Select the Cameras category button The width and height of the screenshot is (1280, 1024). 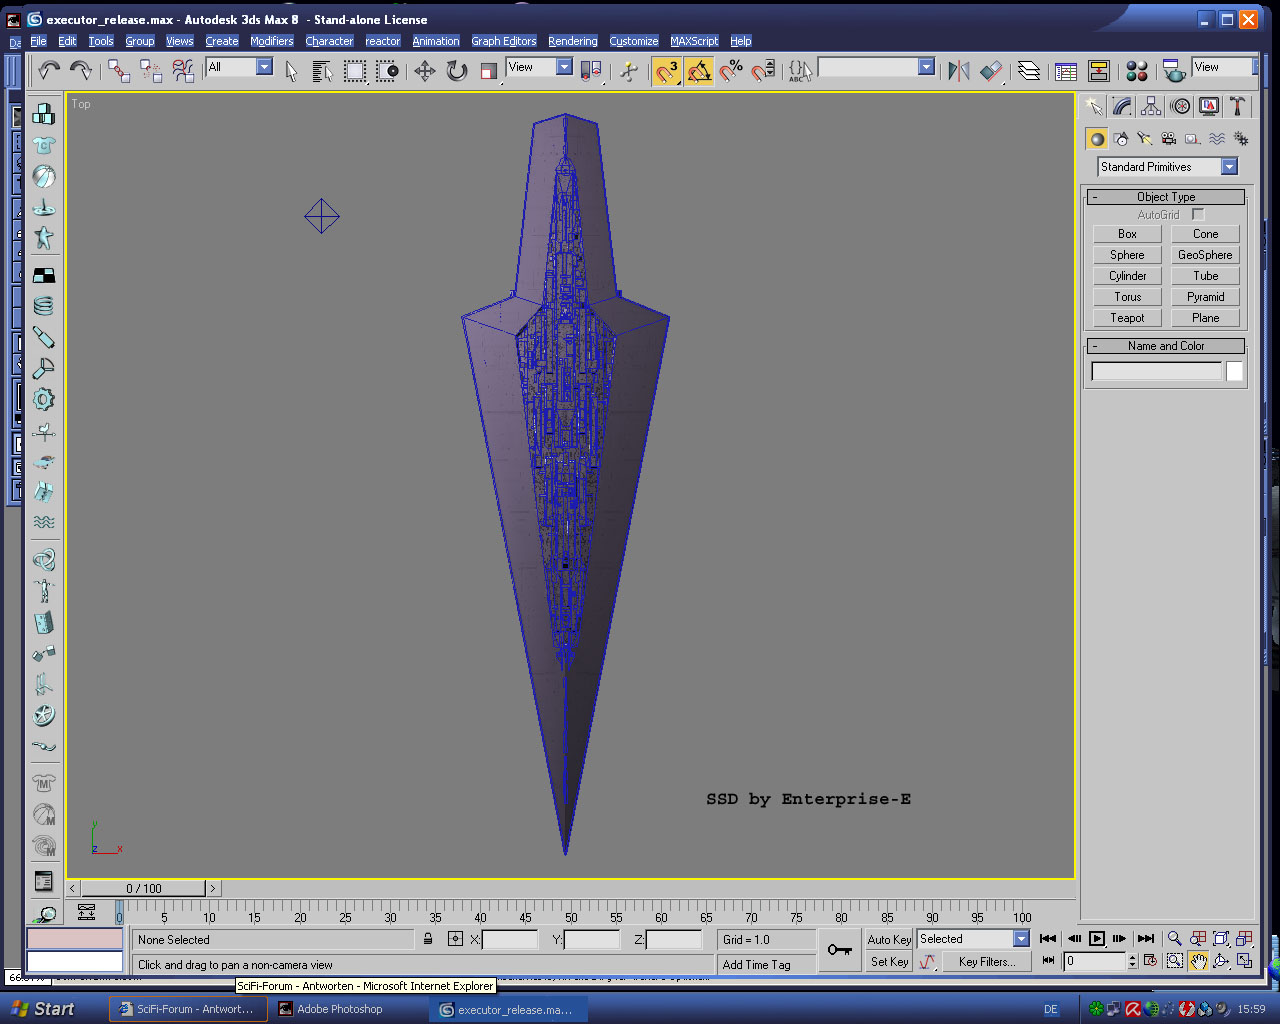coord(1169,139)
